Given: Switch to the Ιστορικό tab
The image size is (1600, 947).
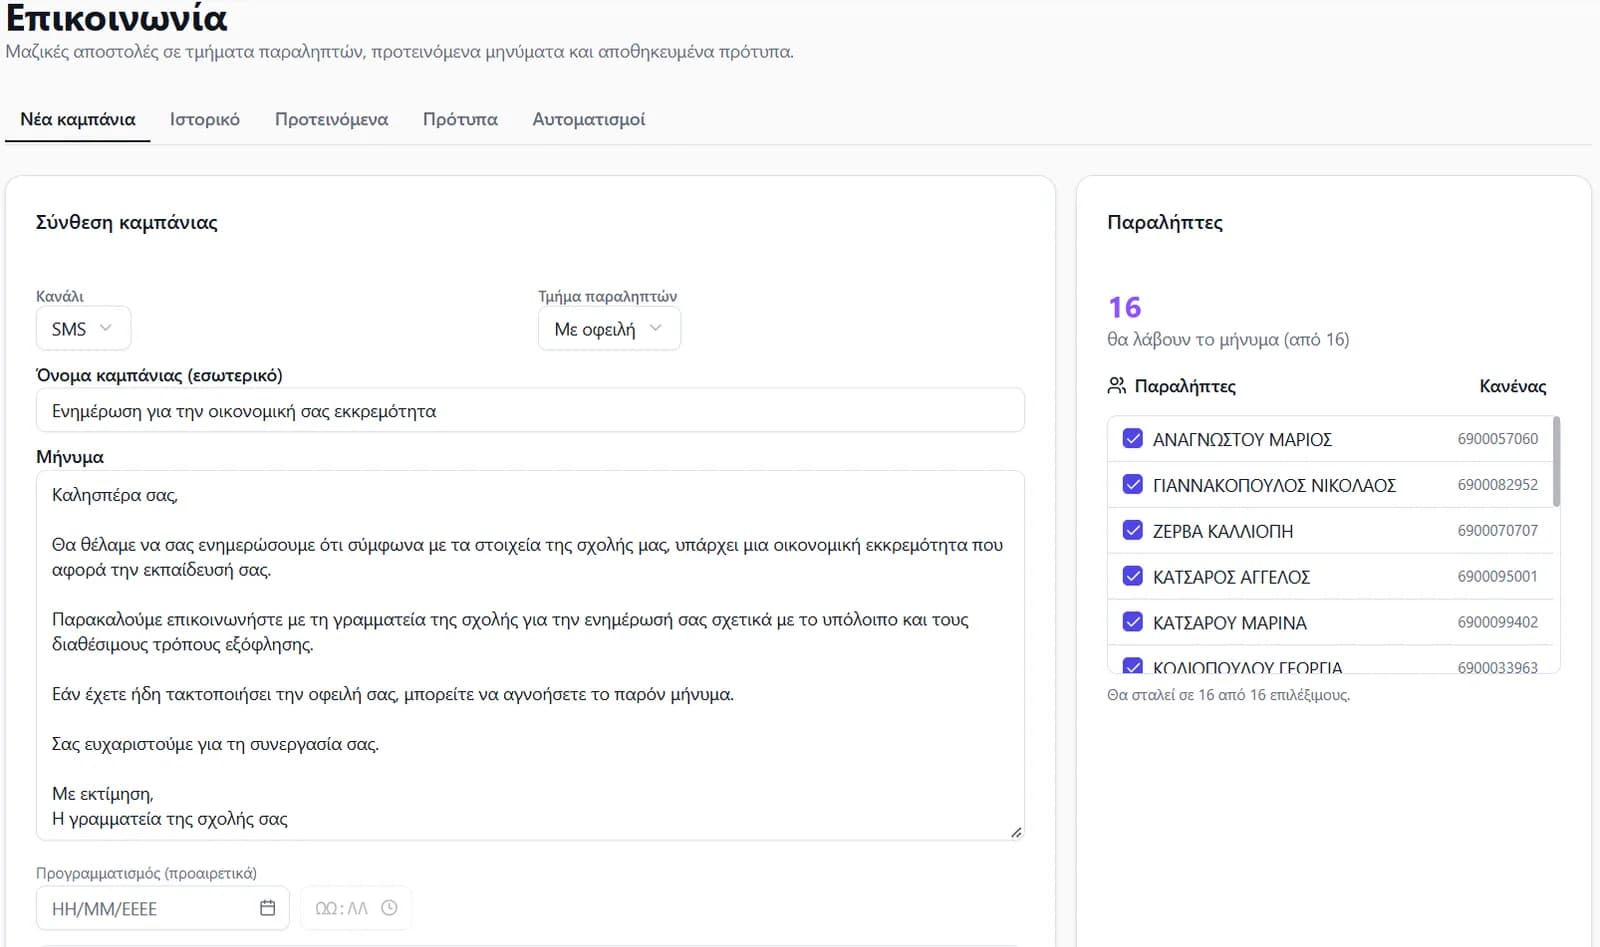Looking at the screenshot, I should [205, 119].
